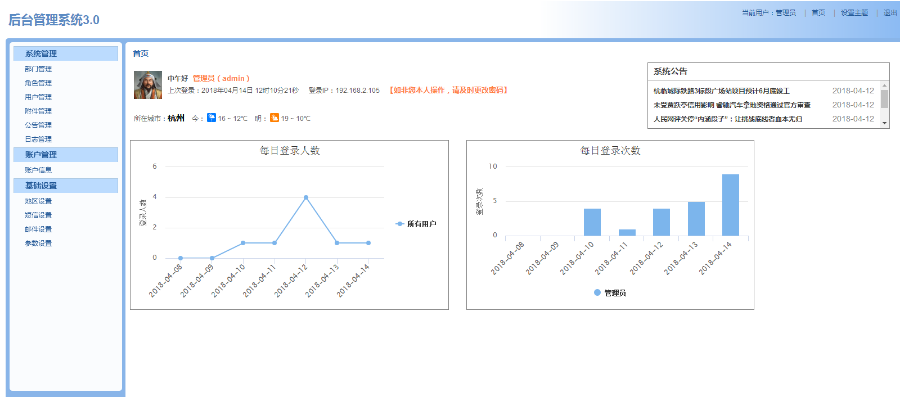Click today's blue weather icon

click(x=211, y=118)
